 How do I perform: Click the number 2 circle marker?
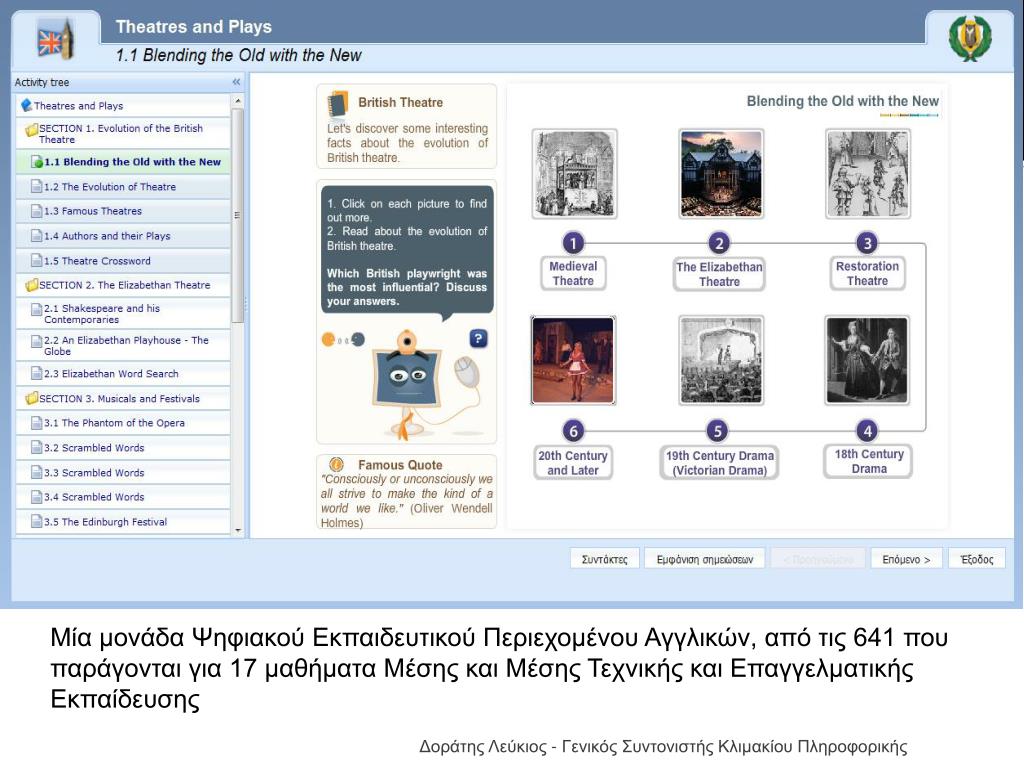(x=719, y=244)
